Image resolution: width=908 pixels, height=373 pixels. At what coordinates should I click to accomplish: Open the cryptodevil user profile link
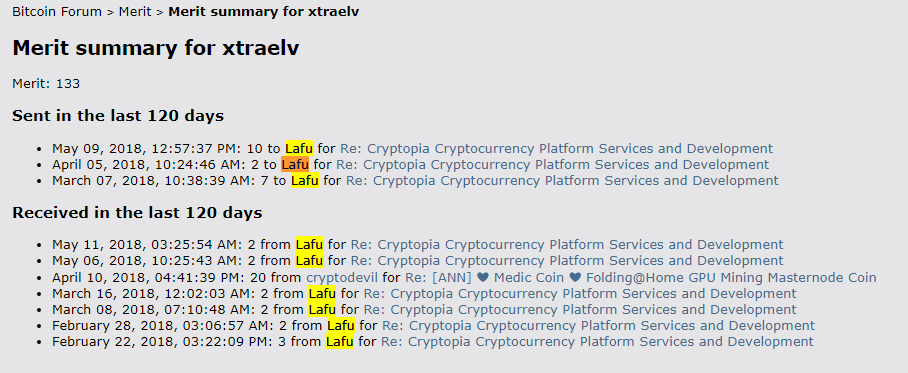click(x=342, y=277)
